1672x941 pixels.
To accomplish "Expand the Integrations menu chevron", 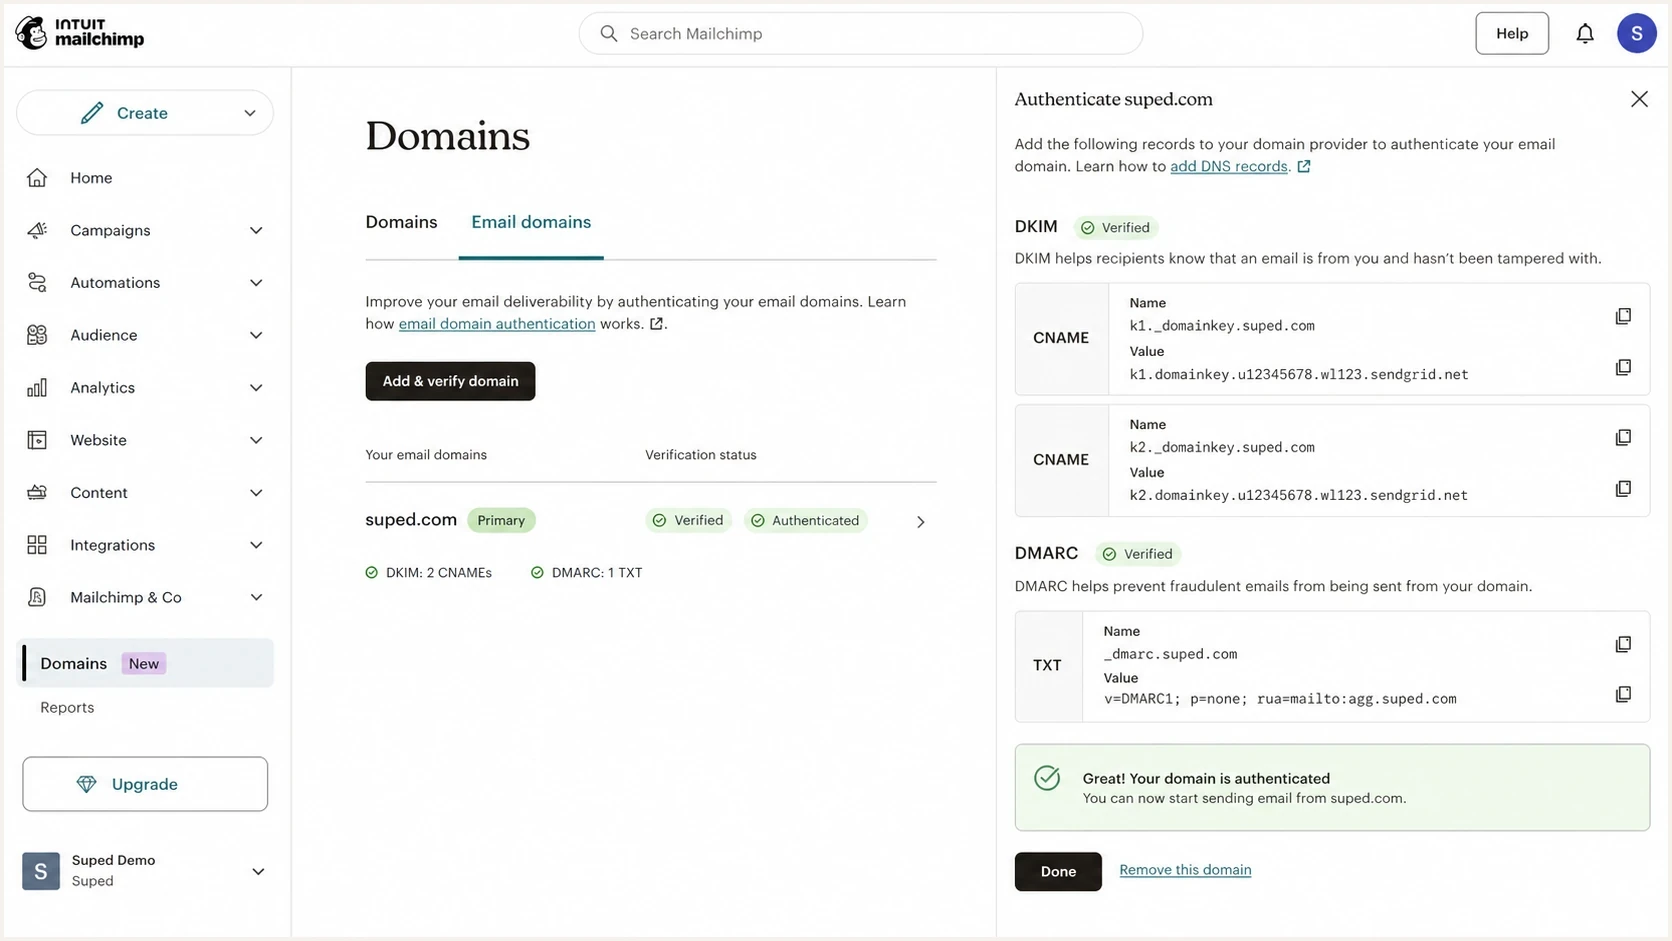I will [x=256, y=545].
